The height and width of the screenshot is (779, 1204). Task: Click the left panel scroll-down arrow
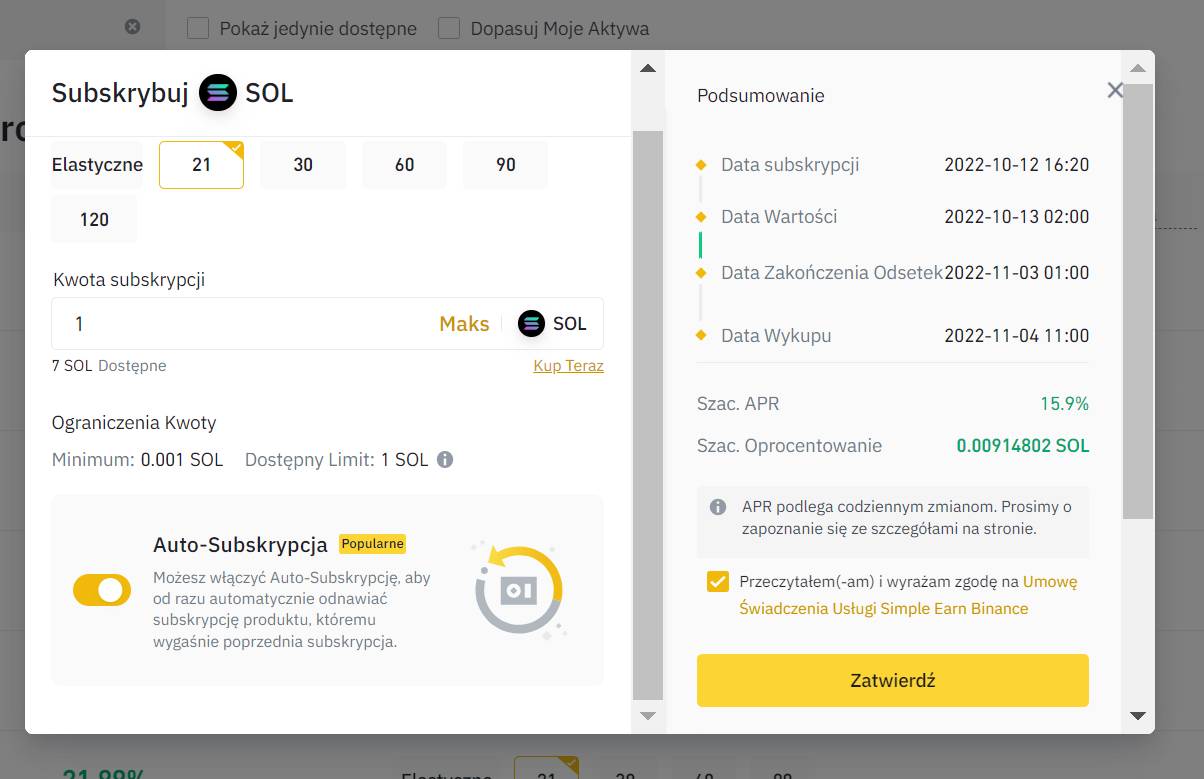[647, 715]
